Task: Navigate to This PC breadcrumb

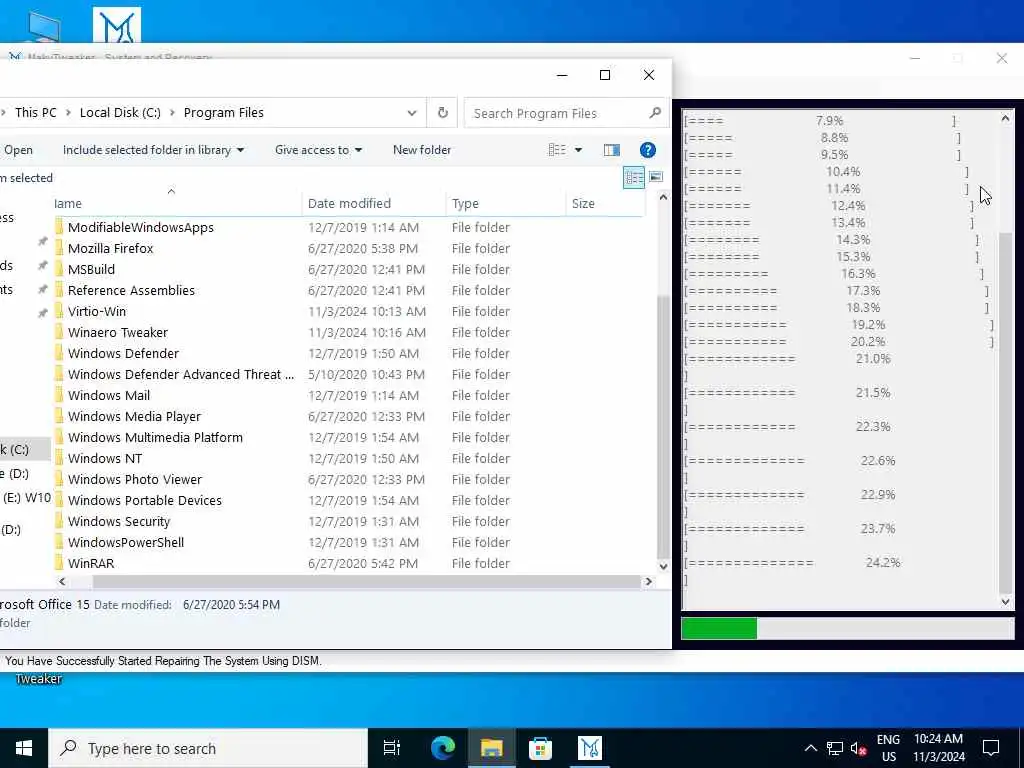Action: [35, 112]
